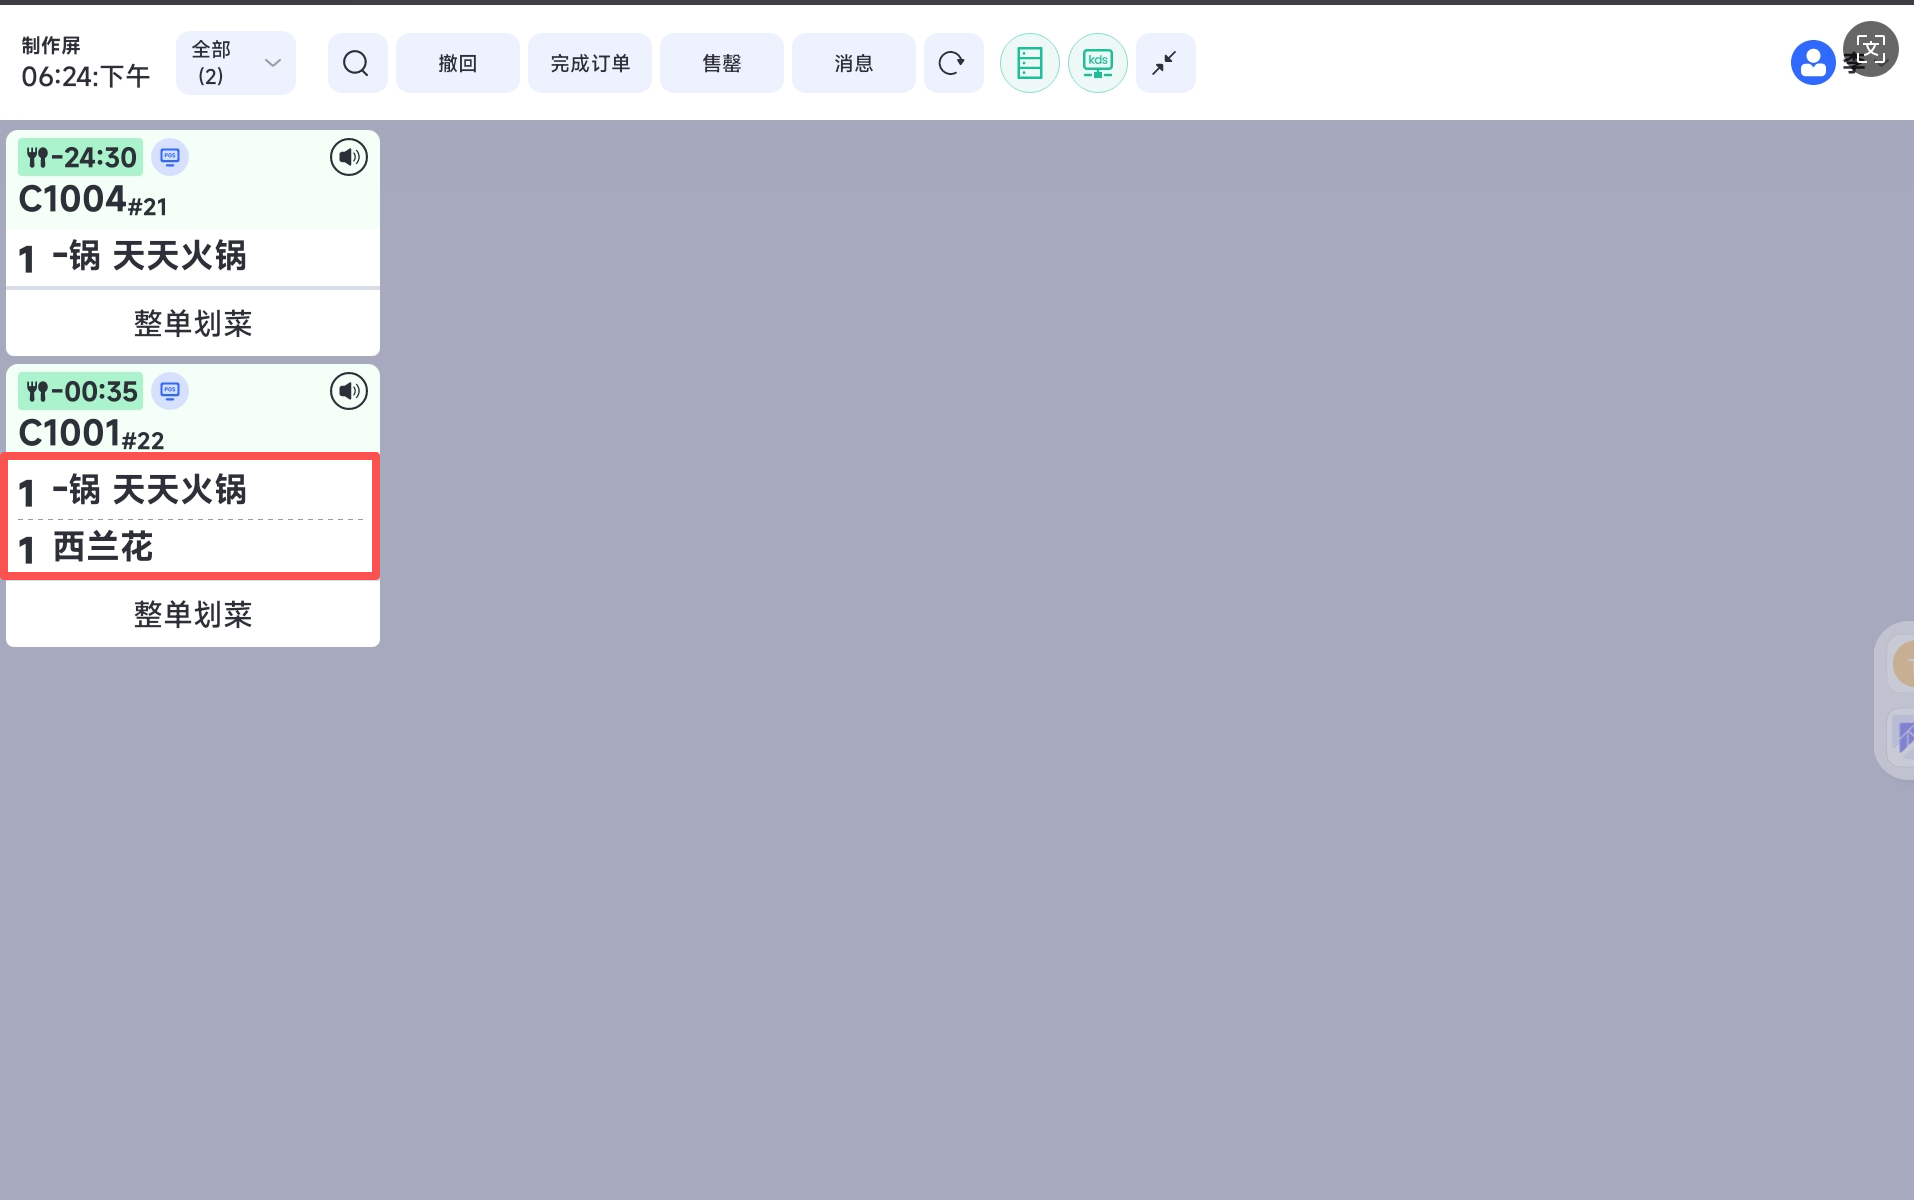Click the refresh icon in toolbar
The image size is (1914, 1200).
tap(952, 63)
